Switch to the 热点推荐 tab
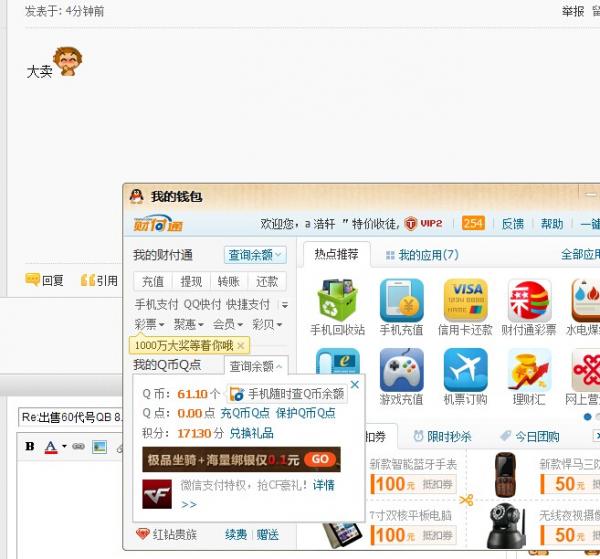 [x=336, y=254]
